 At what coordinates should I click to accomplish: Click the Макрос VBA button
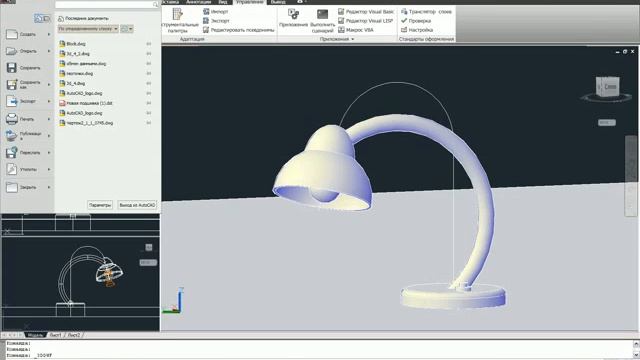pos(356,30)
